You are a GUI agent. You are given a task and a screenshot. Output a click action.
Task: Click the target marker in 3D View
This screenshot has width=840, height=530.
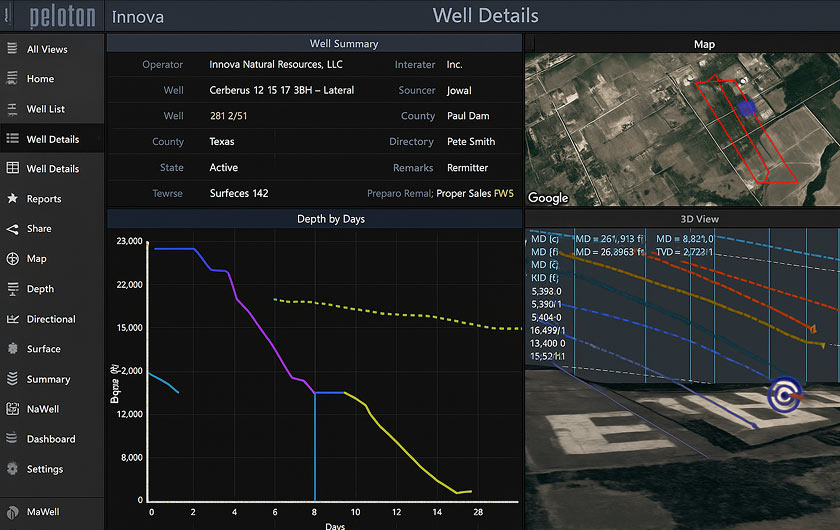(785, 396)
